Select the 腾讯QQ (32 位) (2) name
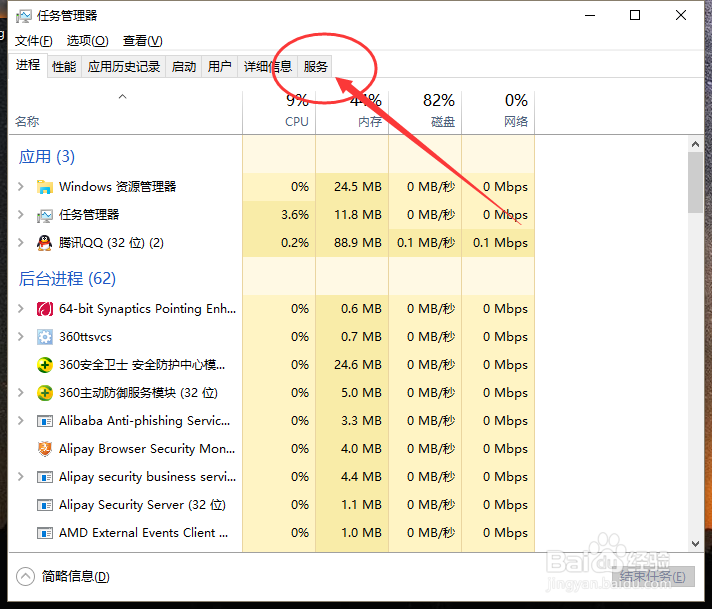 (x=111, y=243)
